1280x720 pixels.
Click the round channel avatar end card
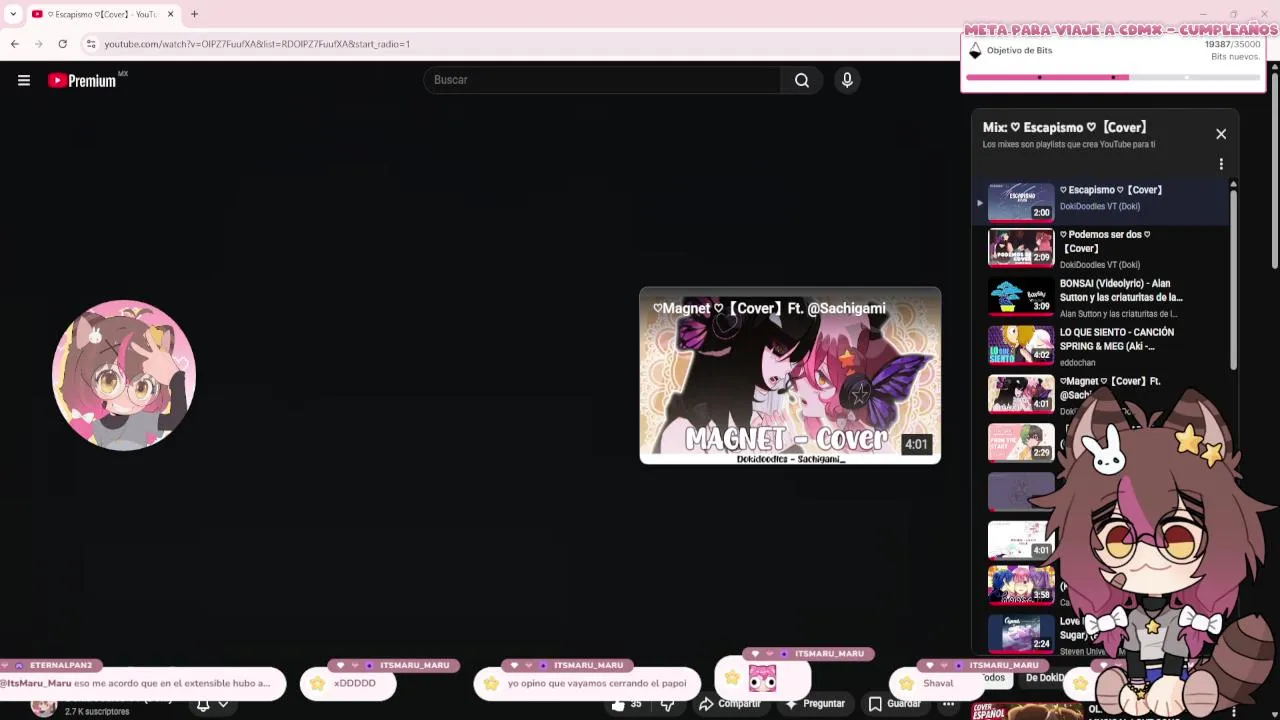[x=124, y=375]
